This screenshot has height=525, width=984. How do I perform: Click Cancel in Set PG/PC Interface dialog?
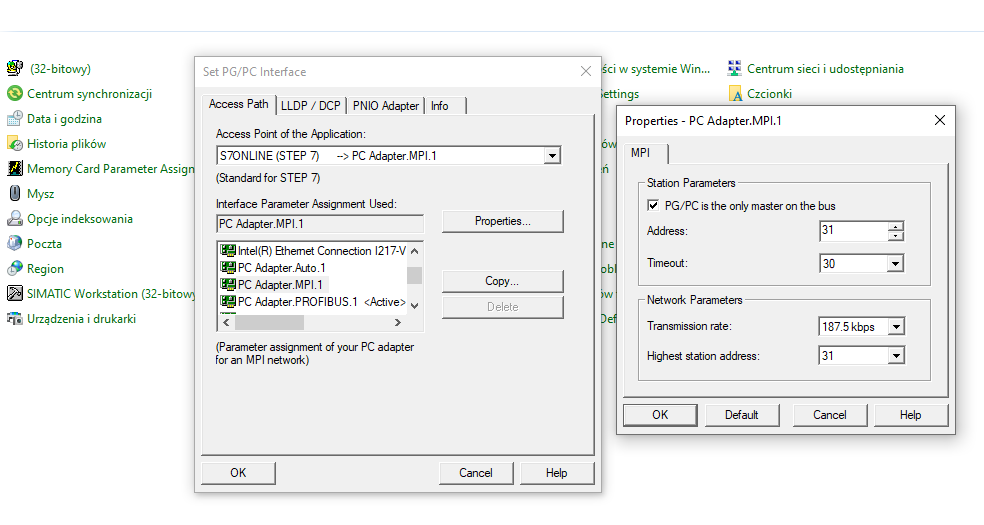[x=476, y=473]
